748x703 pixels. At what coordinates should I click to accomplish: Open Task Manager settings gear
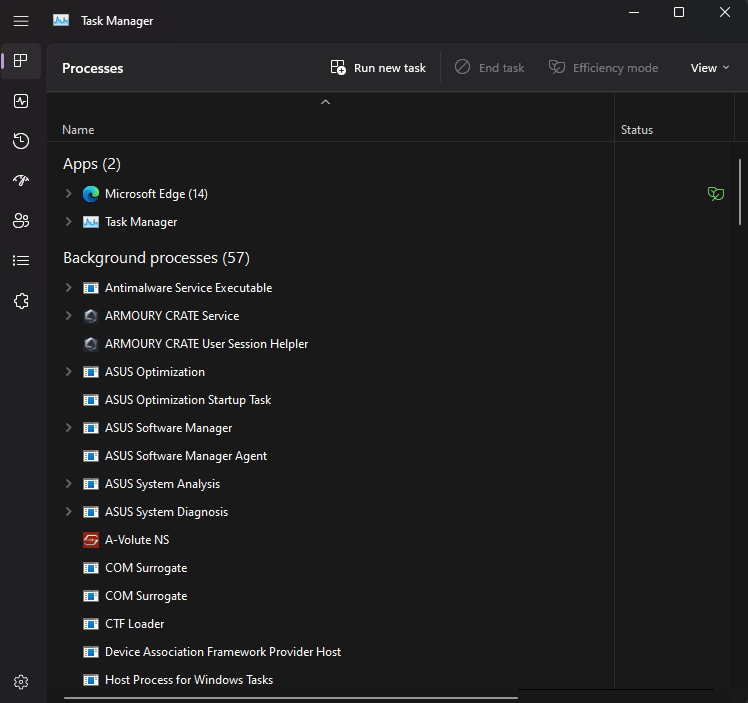pyautogui.click(x=21, y=682)
